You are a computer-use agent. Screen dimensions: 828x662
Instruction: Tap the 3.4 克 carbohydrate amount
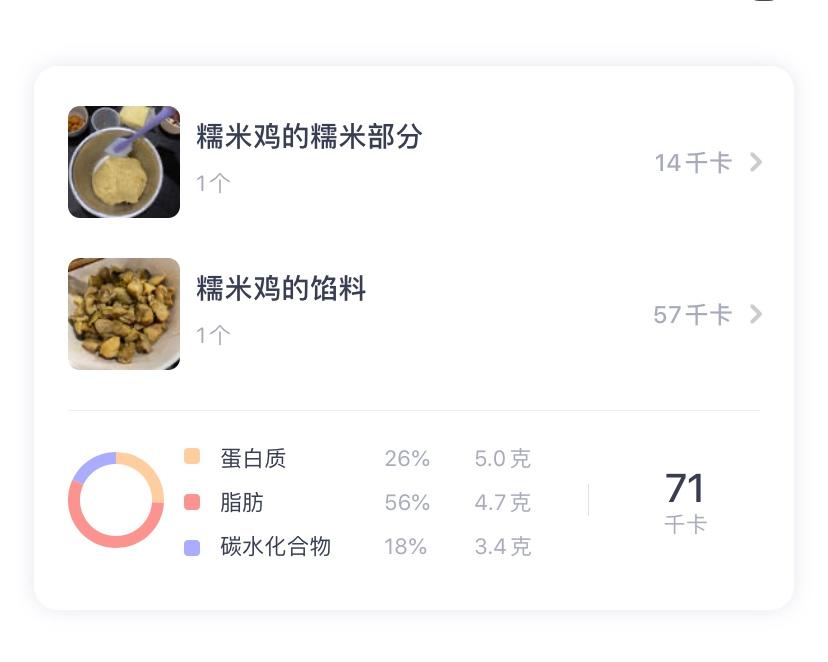pos(502,547)
